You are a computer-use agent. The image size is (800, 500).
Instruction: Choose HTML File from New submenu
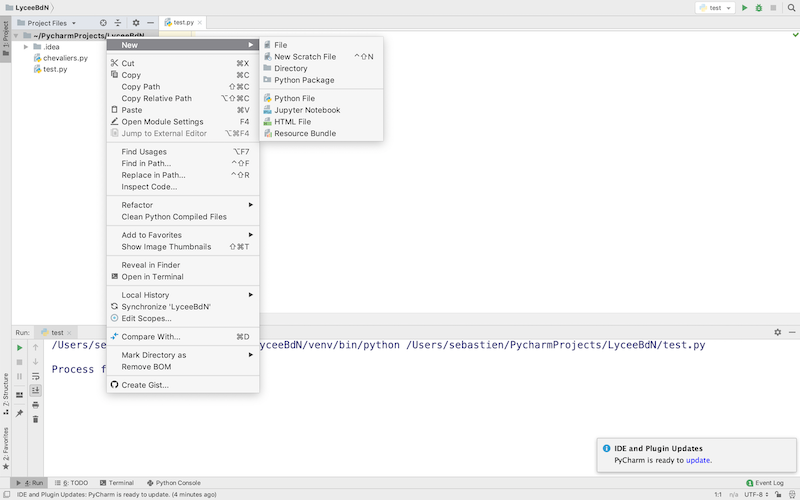click(321, 121)
